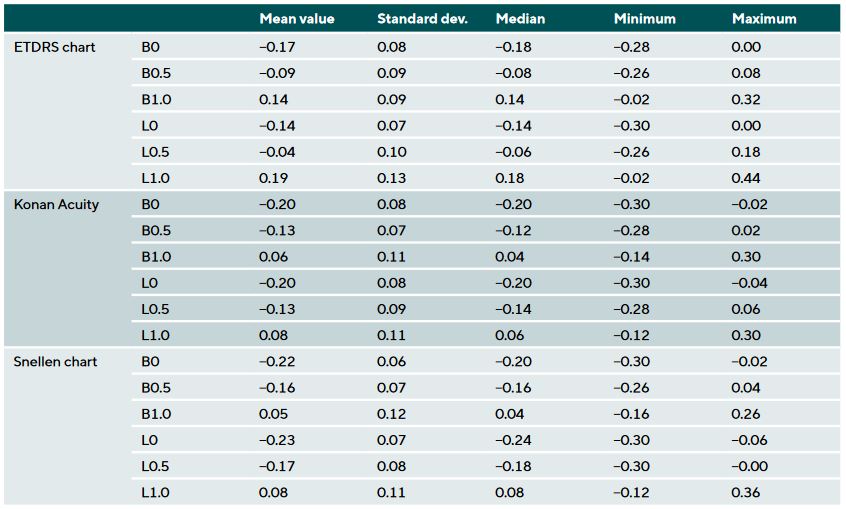Select the 0.12 standard deviation cell
Viewport: 846px width, 509px height.
click(x=391, y=414)
